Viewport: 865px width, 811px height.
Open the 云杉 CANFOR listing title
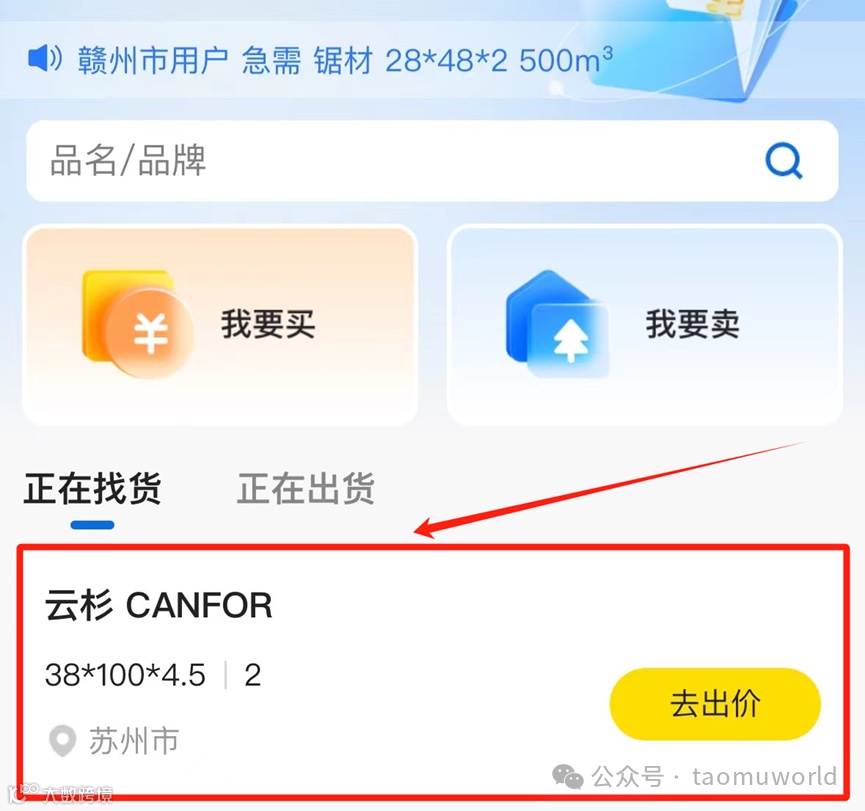tap(159, 605)
